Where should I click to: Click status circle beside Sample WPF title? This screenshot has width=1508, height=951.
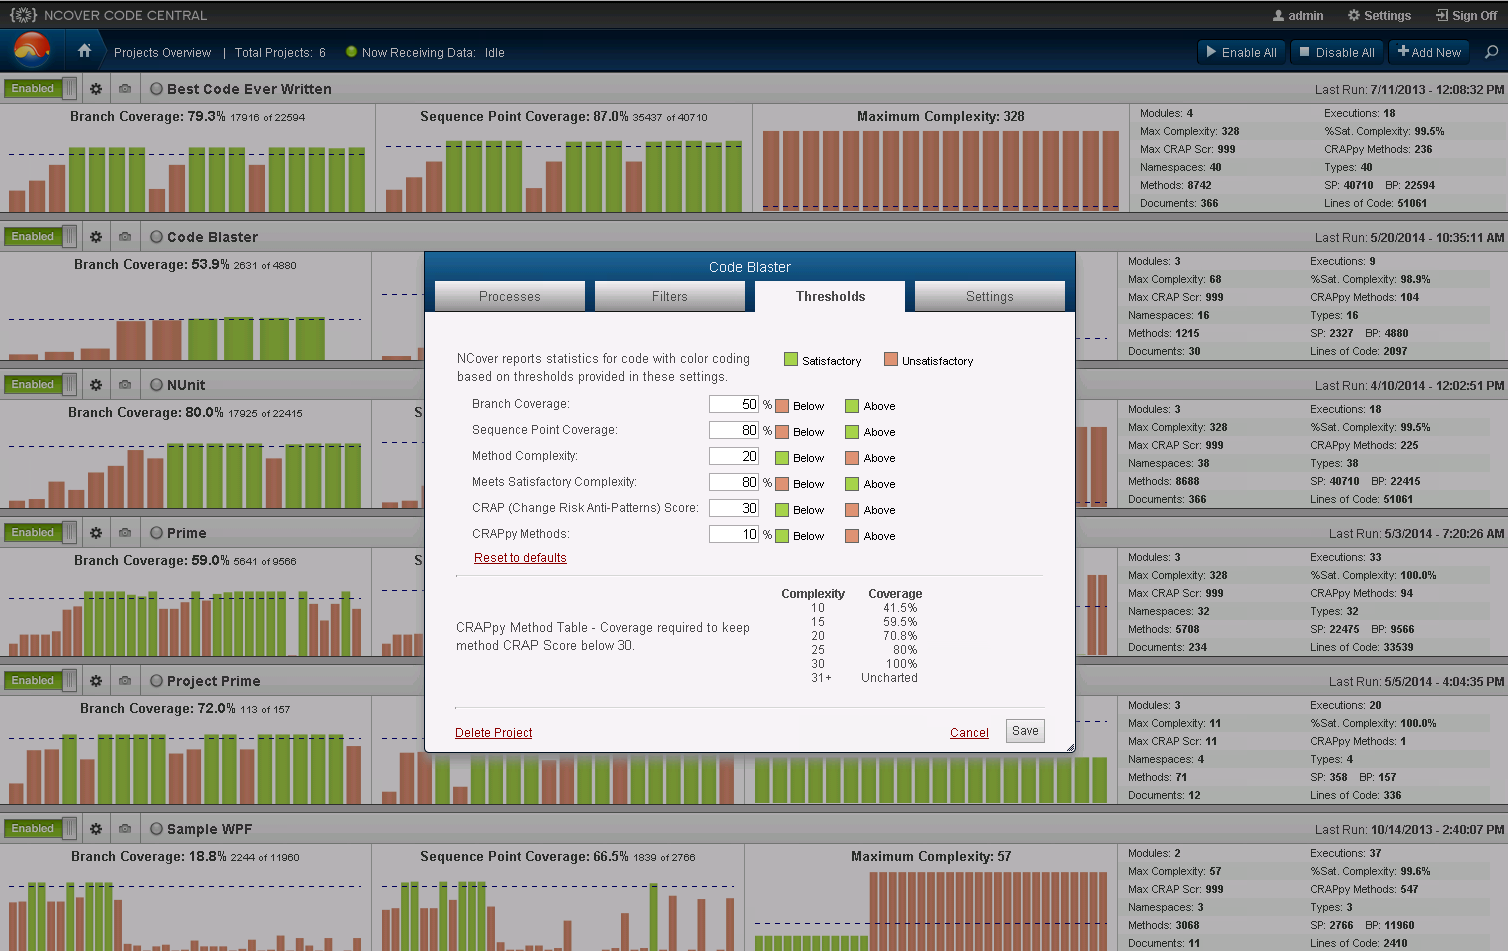(x=156, y=829)
